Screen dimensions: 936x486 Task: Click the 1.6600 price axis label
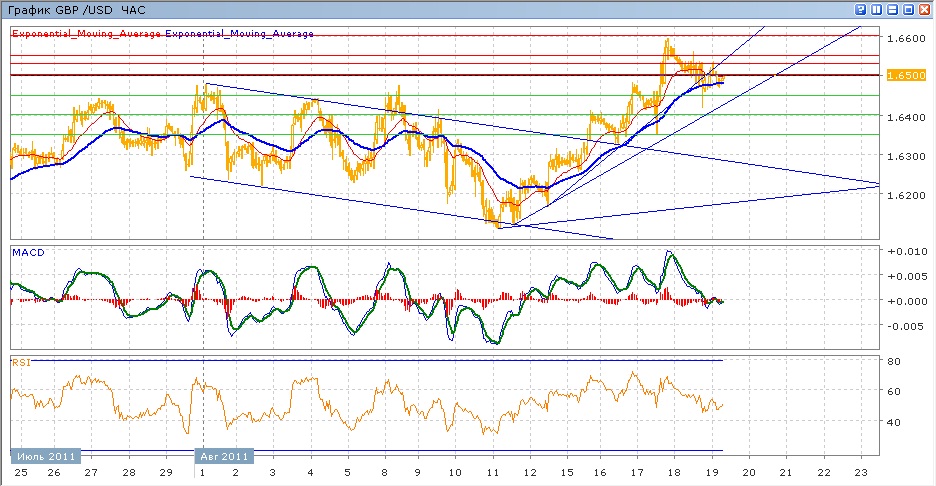coord(904,38)
